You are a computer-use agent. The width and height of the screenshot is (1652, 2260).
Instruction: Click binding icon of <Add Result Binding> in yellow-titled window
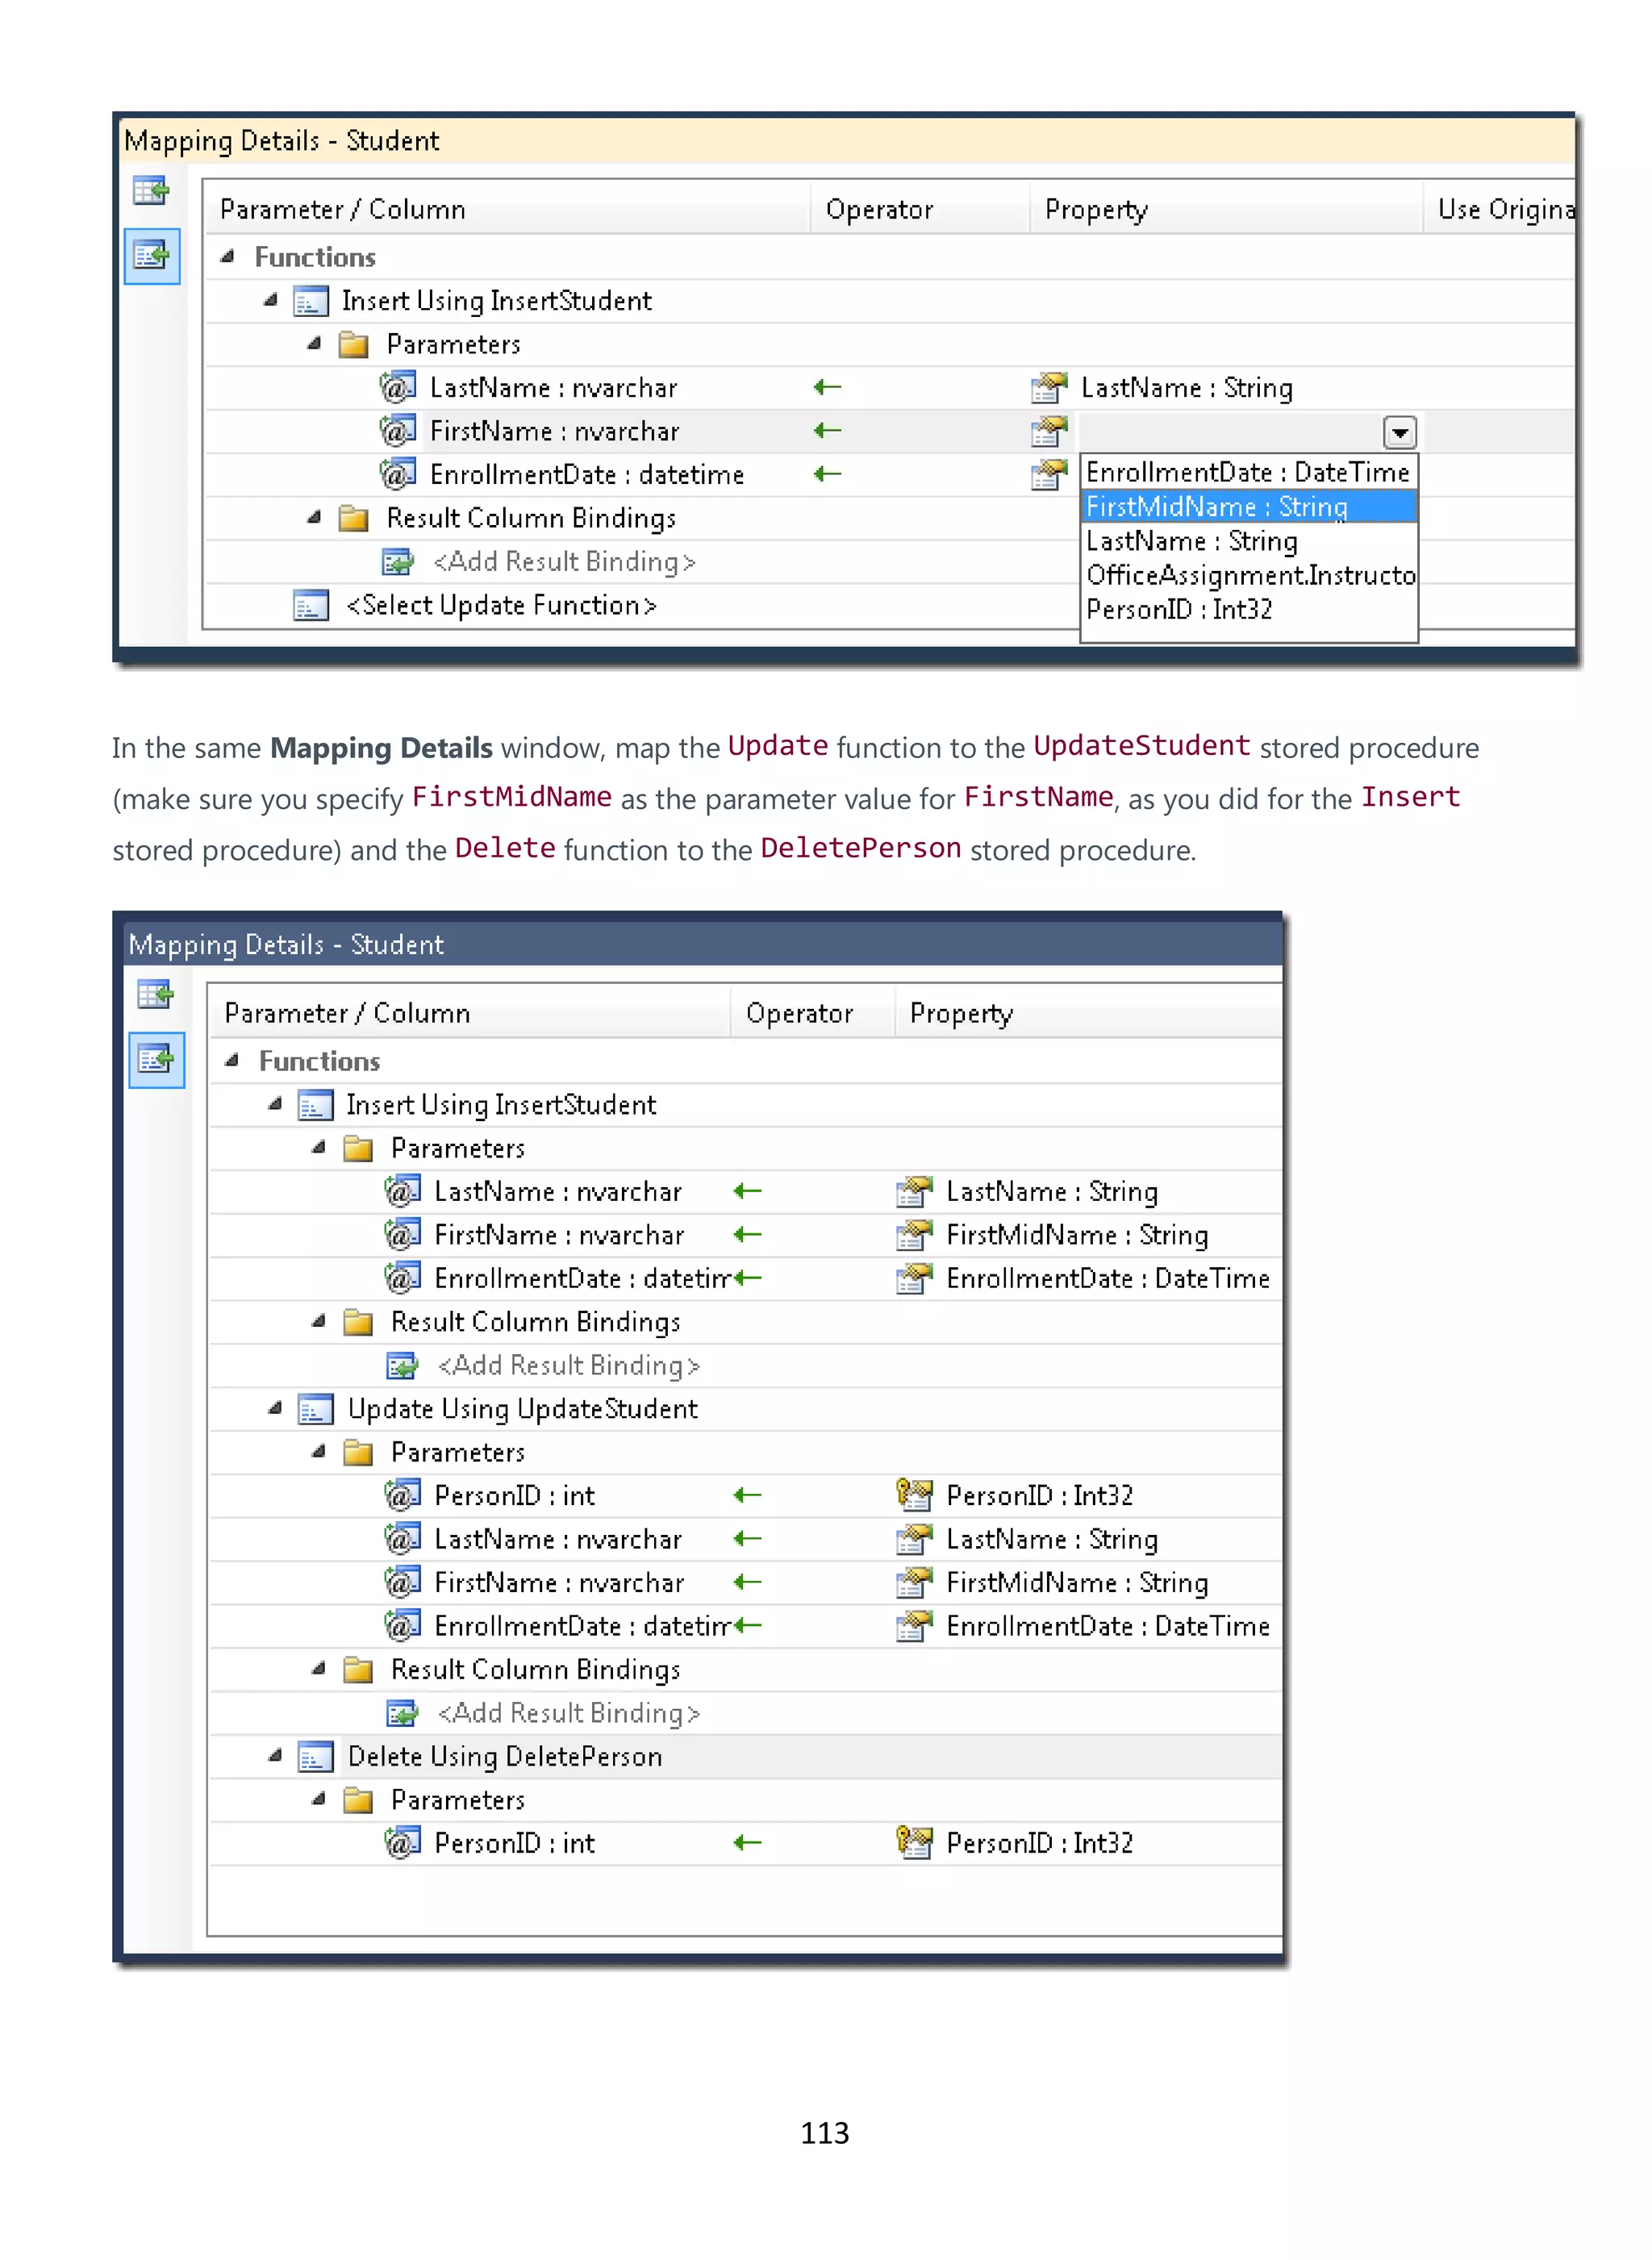[x=399, y=562]
